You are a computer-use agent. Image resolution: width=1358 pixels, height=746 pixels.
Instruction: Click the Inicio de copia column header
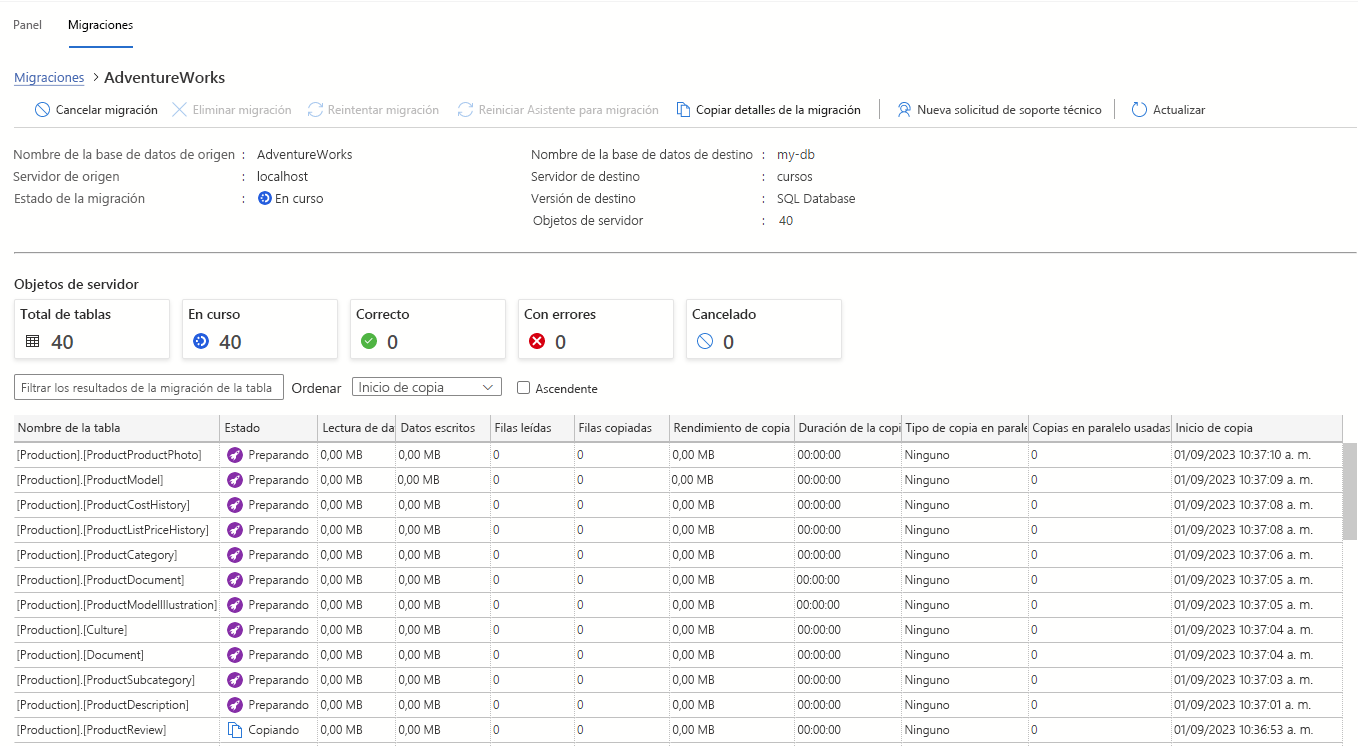pyautogui.click(x=1257, y=428)
